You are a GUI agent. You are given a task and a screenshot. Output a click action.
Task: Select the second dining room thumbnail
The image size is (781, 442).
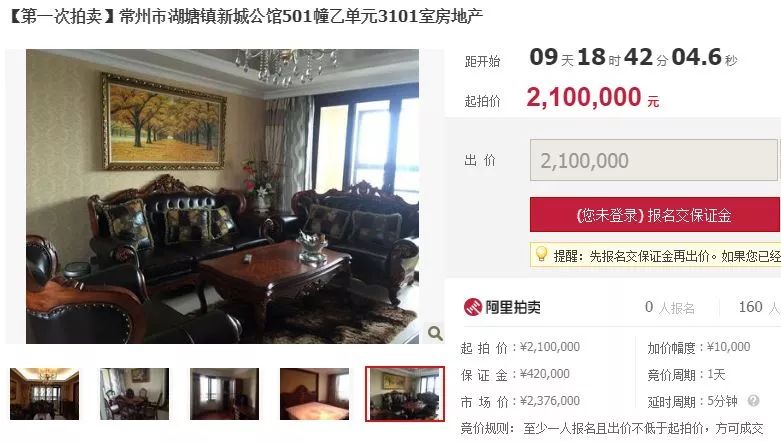(x=134, y=394)
